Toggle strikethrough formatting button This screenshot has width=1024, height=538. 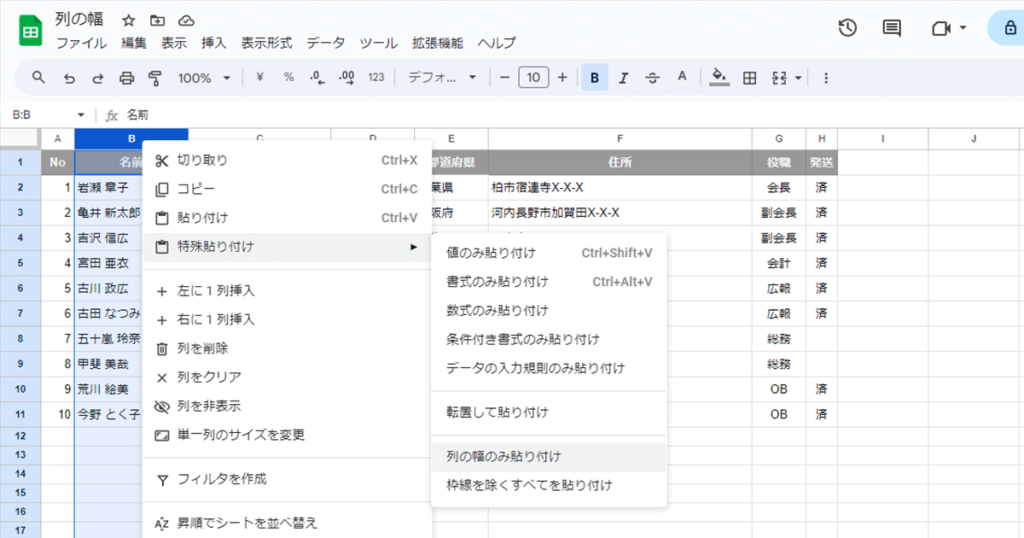point(652,78)
